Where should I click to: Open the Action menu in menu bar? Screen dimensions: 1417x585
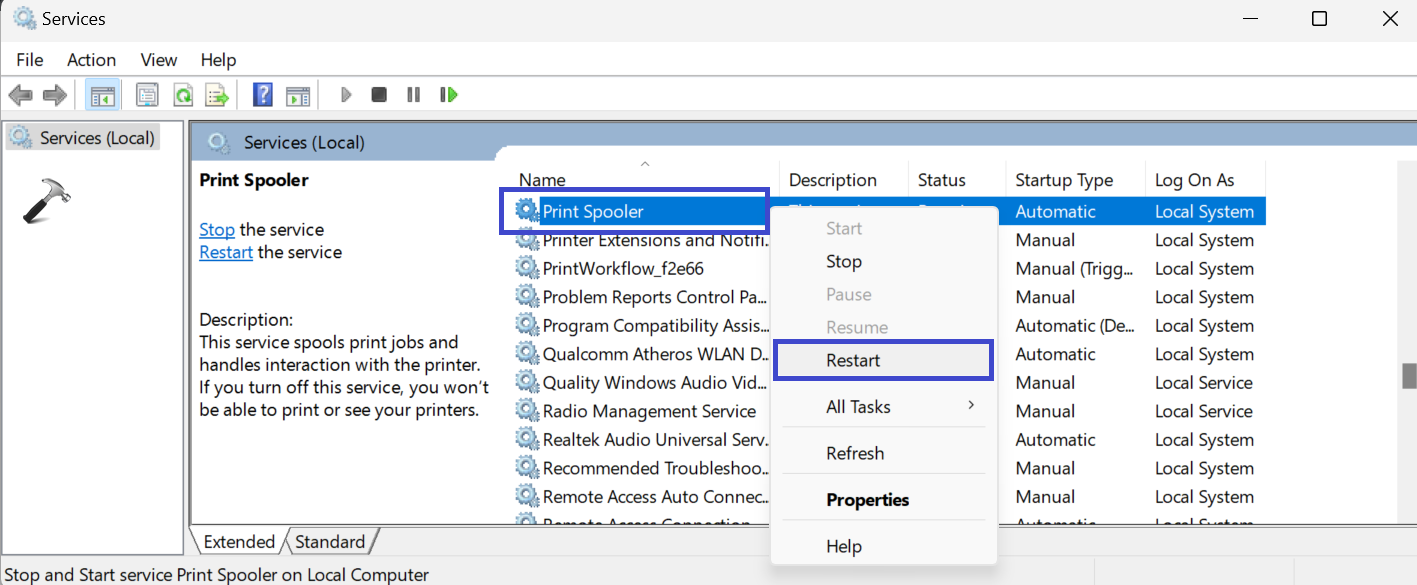coord(91,60)
